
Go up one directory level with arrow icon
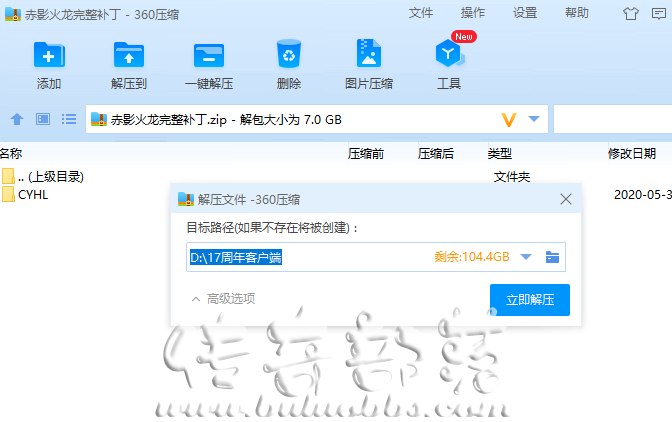(x=17, y=119)
